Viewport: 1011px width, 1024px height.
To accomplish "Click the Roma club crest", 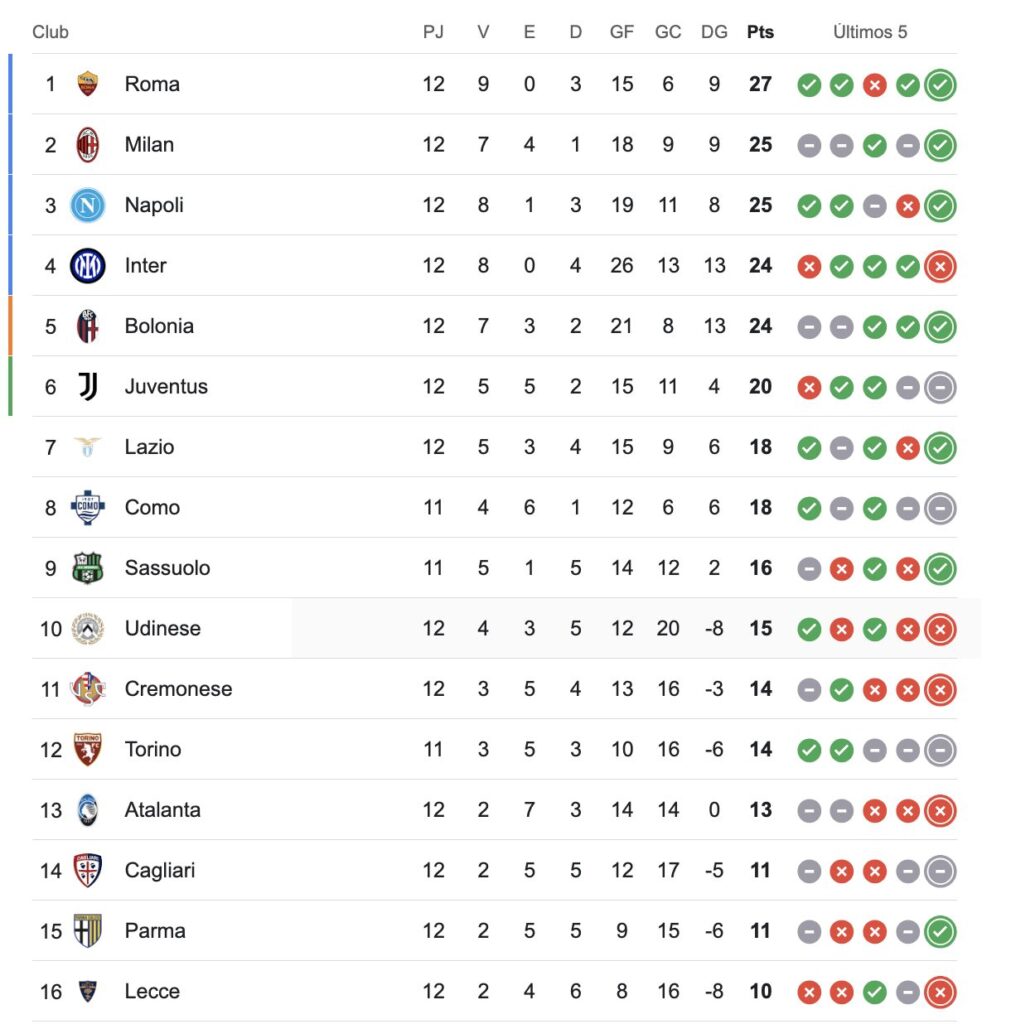I will coord(88,84).
